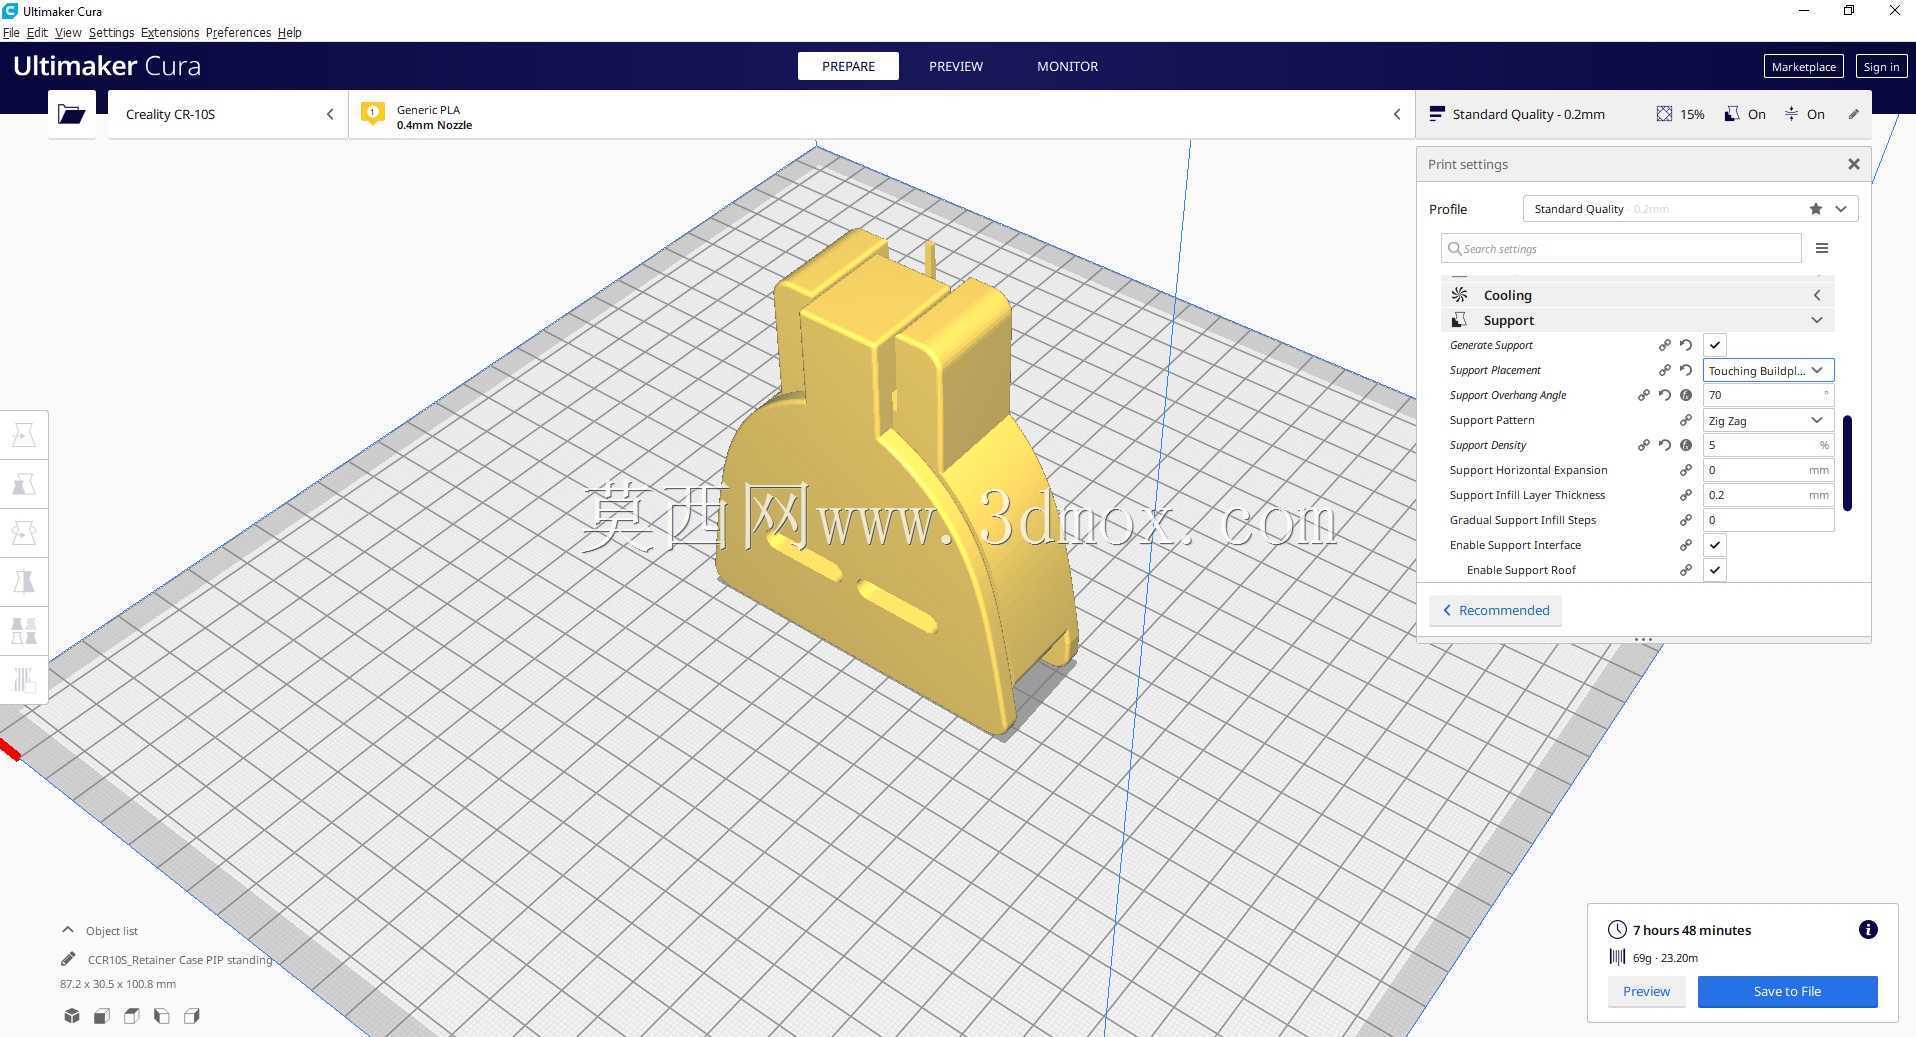Reset Support Overhang Angle to default
This screenshot has width=1916, height=1037.
click(1665, 395)
